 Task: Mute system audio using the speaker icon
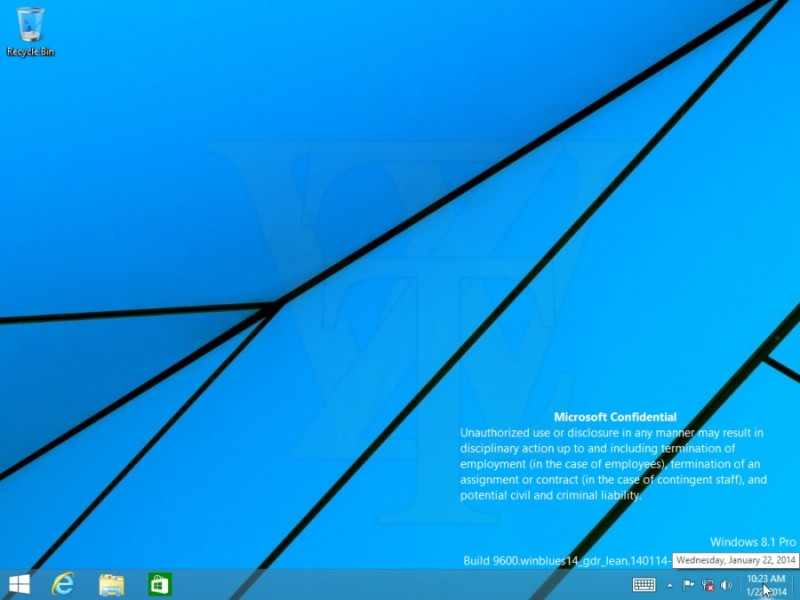tap(726, 584)
